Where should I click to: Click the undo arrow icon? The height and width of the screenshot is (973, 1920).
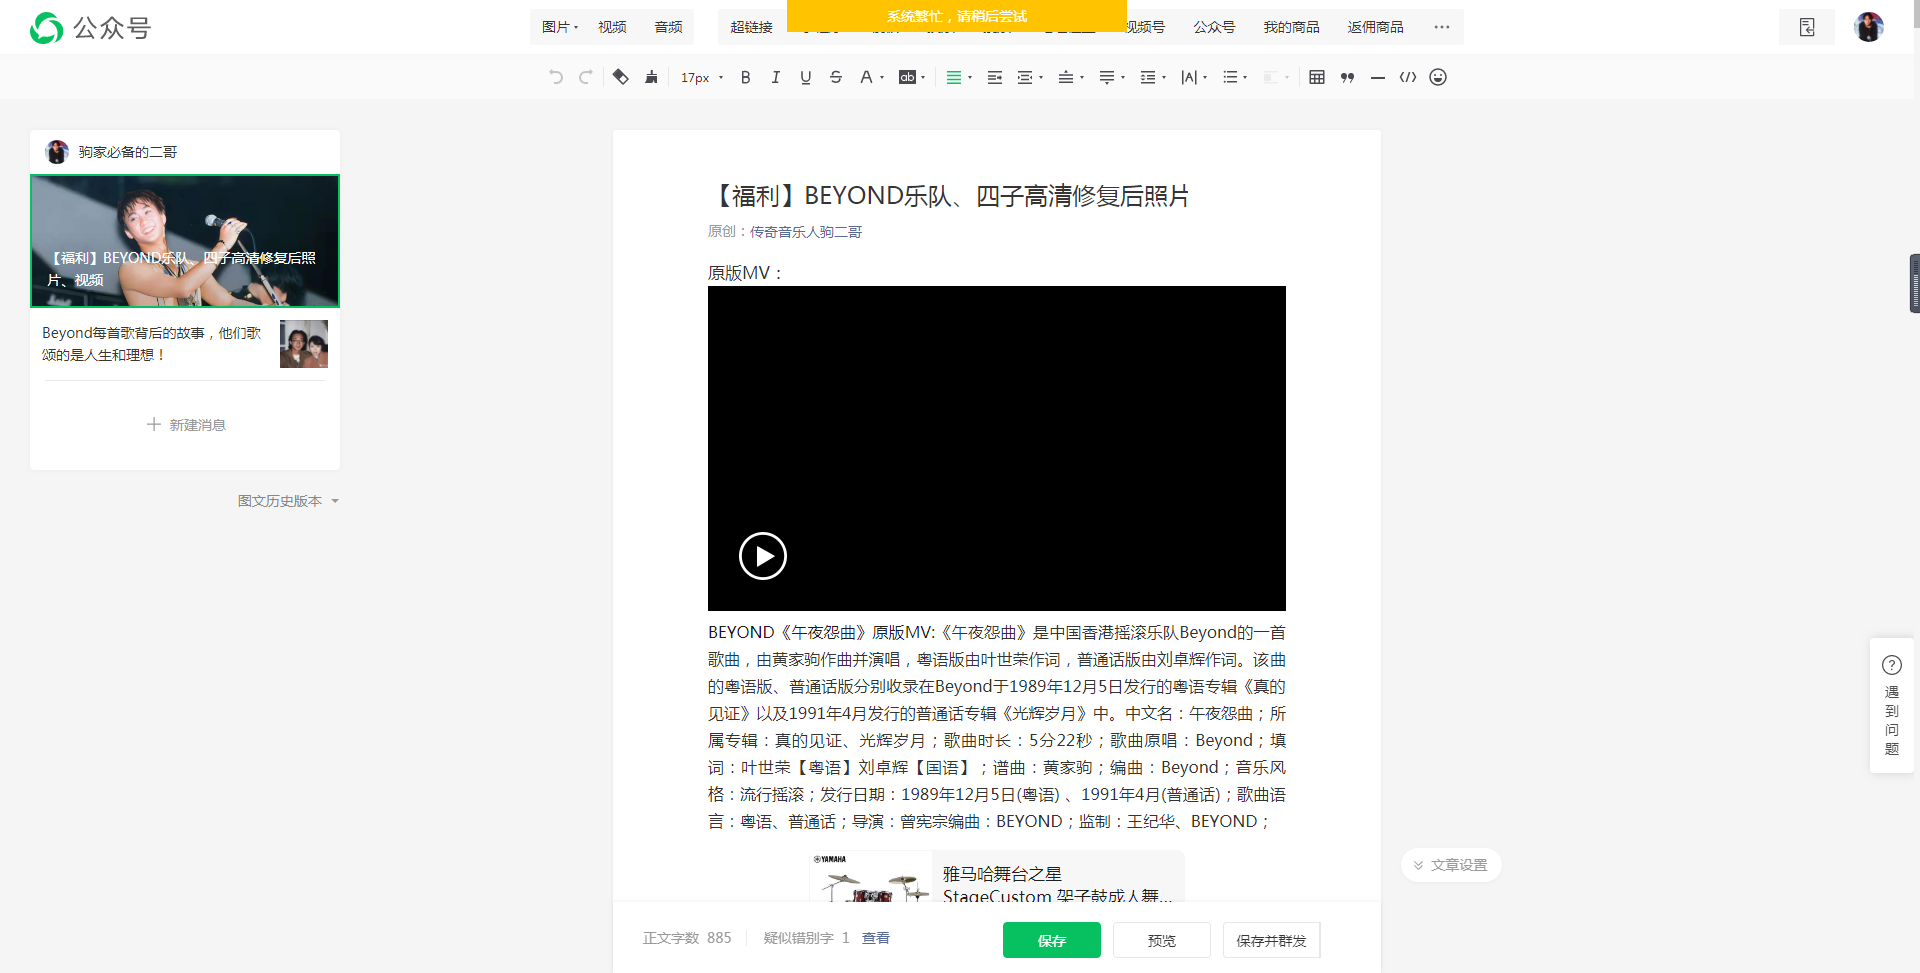pos(556,77)
